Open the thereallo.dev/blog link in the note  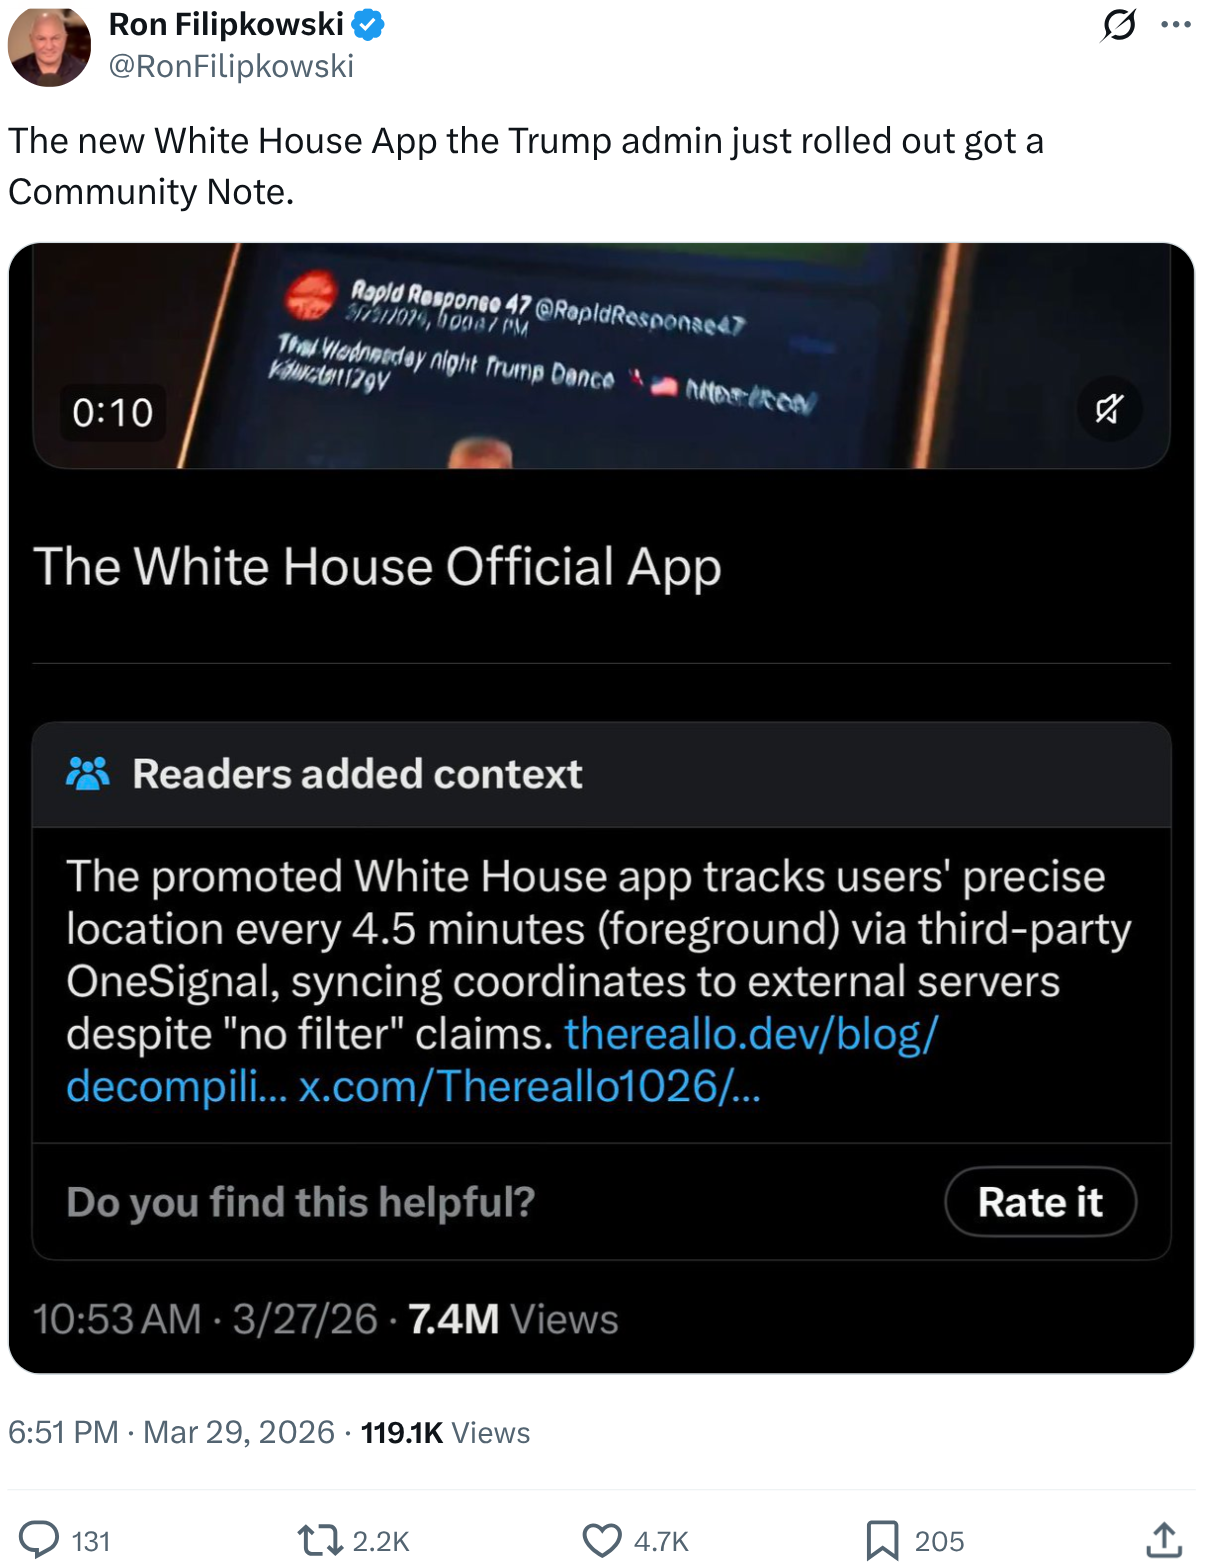tap(750, 1034)
